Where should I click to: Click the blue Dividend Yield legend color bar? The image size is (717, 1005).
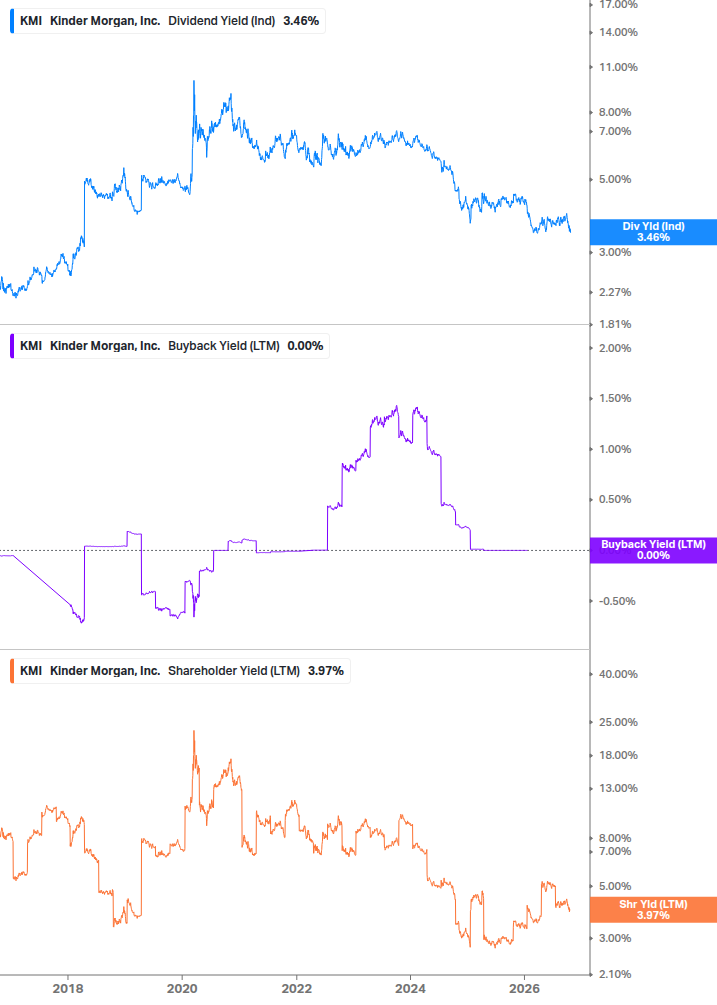(x=12, y=21)
